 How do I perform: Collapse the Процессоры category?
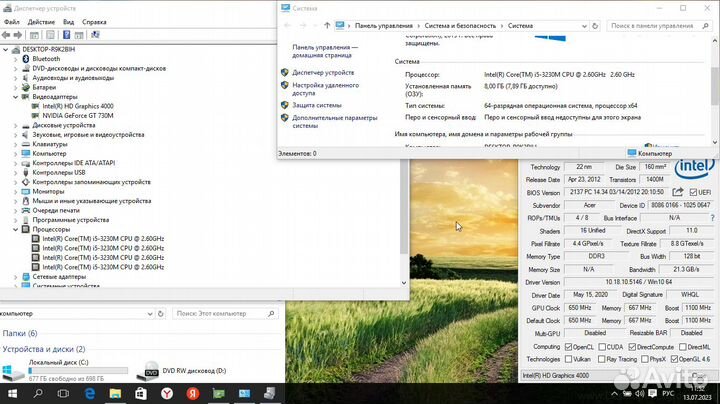16,229
